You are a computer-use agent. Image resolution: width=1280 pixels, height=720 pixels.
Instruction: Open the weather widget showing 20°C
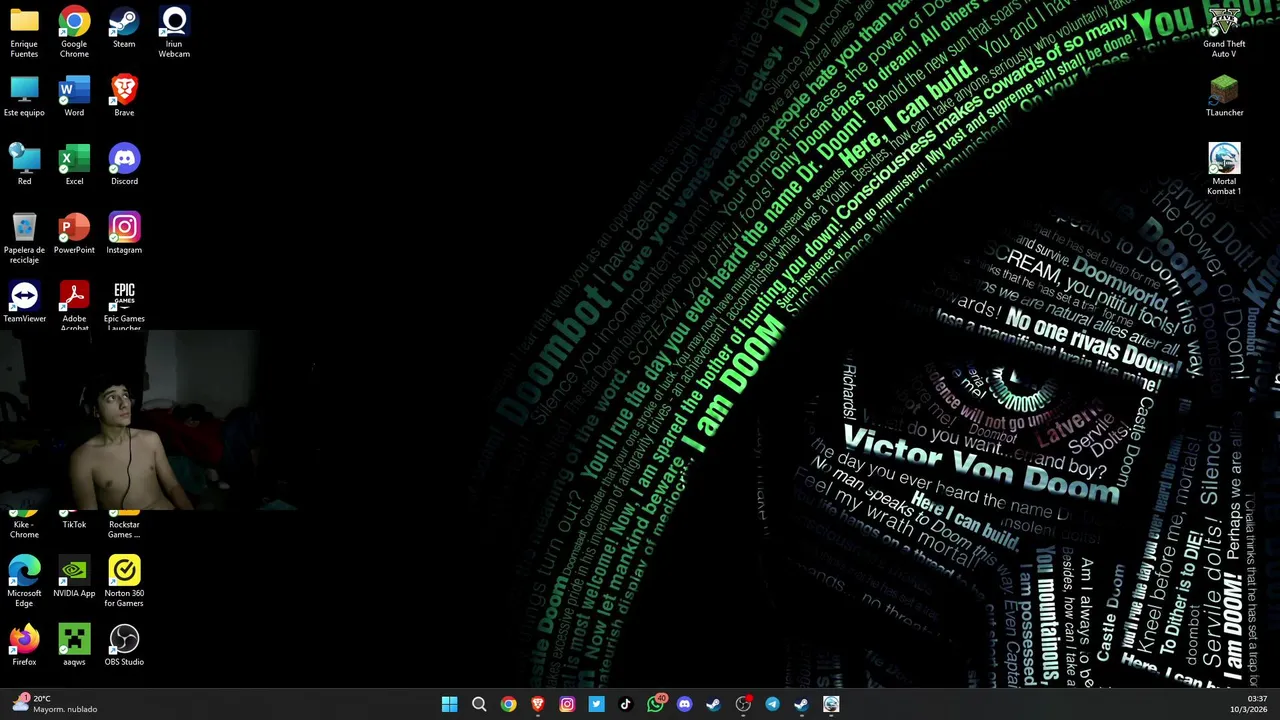pos(55,704)
